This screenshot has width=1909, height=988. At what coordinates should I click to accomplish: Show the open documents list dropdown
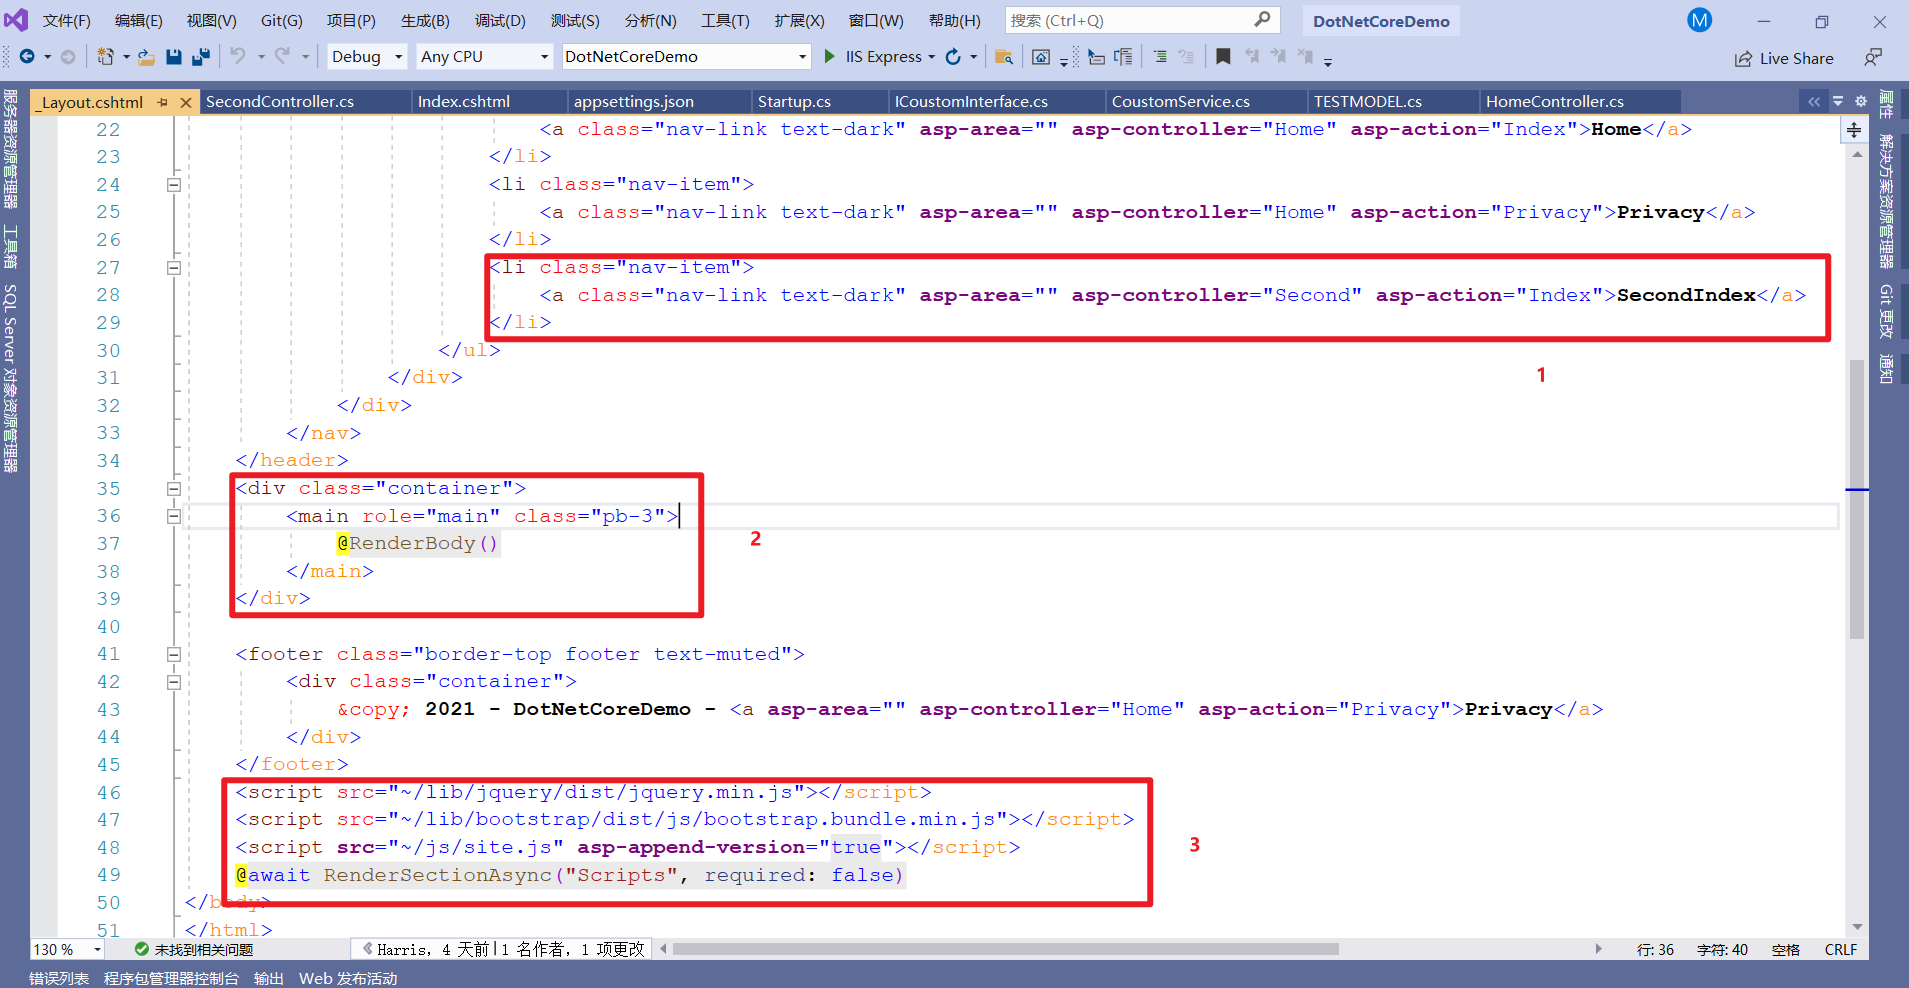point(1838,101)
